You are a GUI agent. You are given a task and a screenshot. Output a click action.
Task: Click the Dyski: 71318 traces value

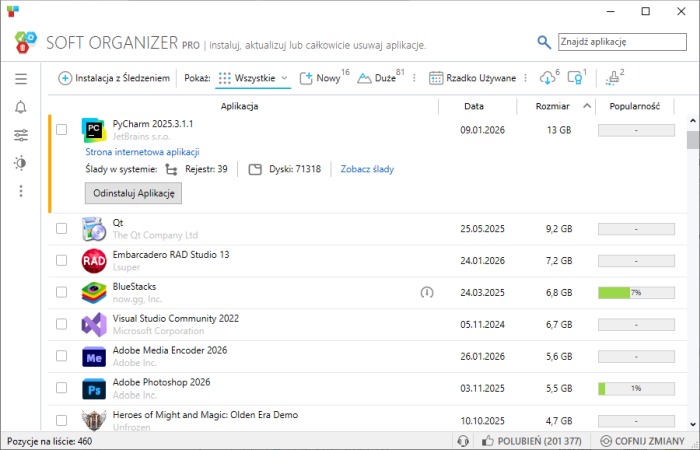coord(295,169)
